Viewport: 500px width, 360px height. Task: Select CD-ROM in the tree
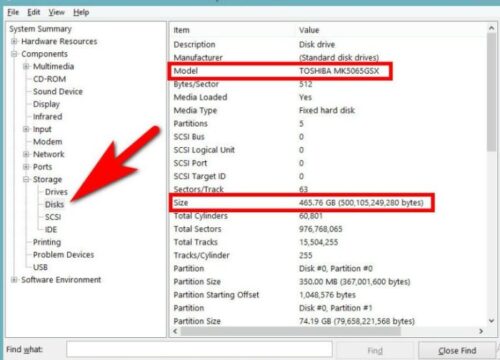[49, 79]
